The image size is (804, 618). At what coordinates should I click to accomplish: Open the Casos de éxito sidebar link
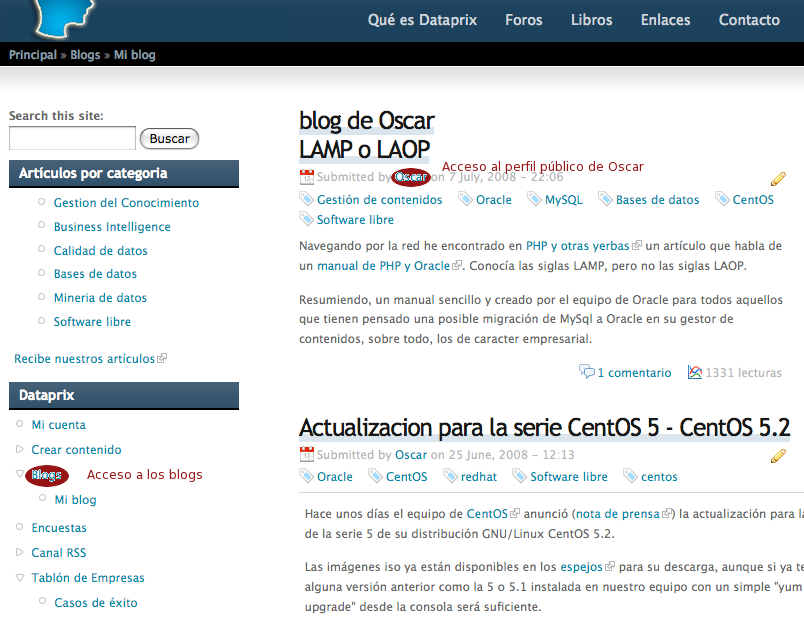coord(98,602)
